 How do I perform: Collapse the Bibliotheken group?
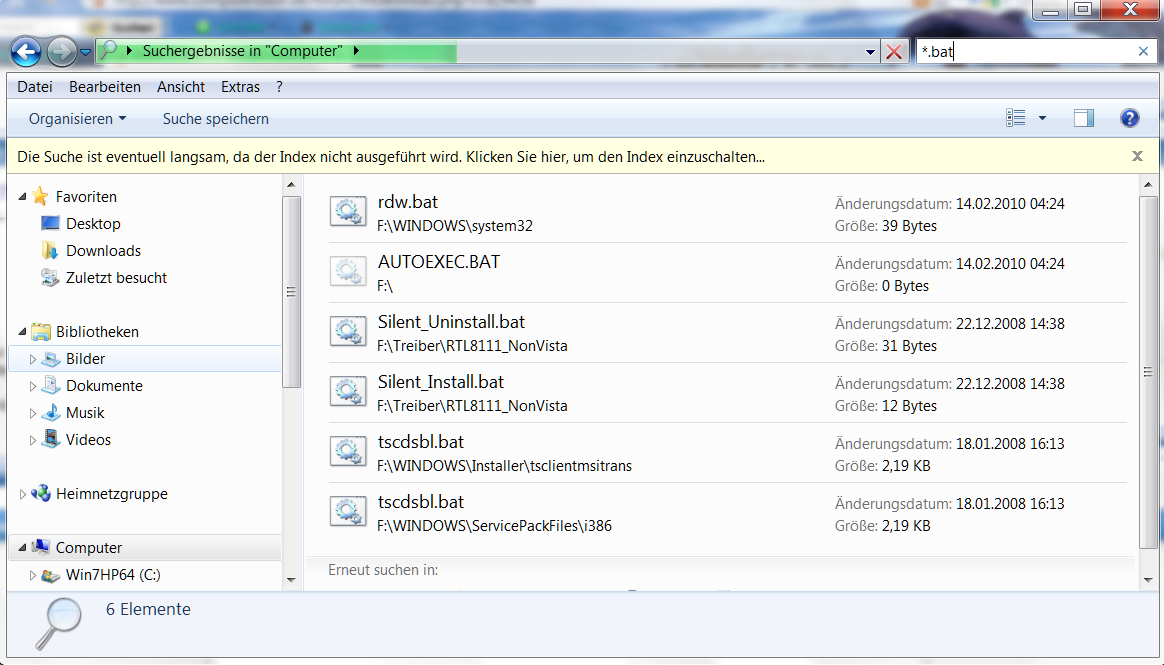coord(22,332)
